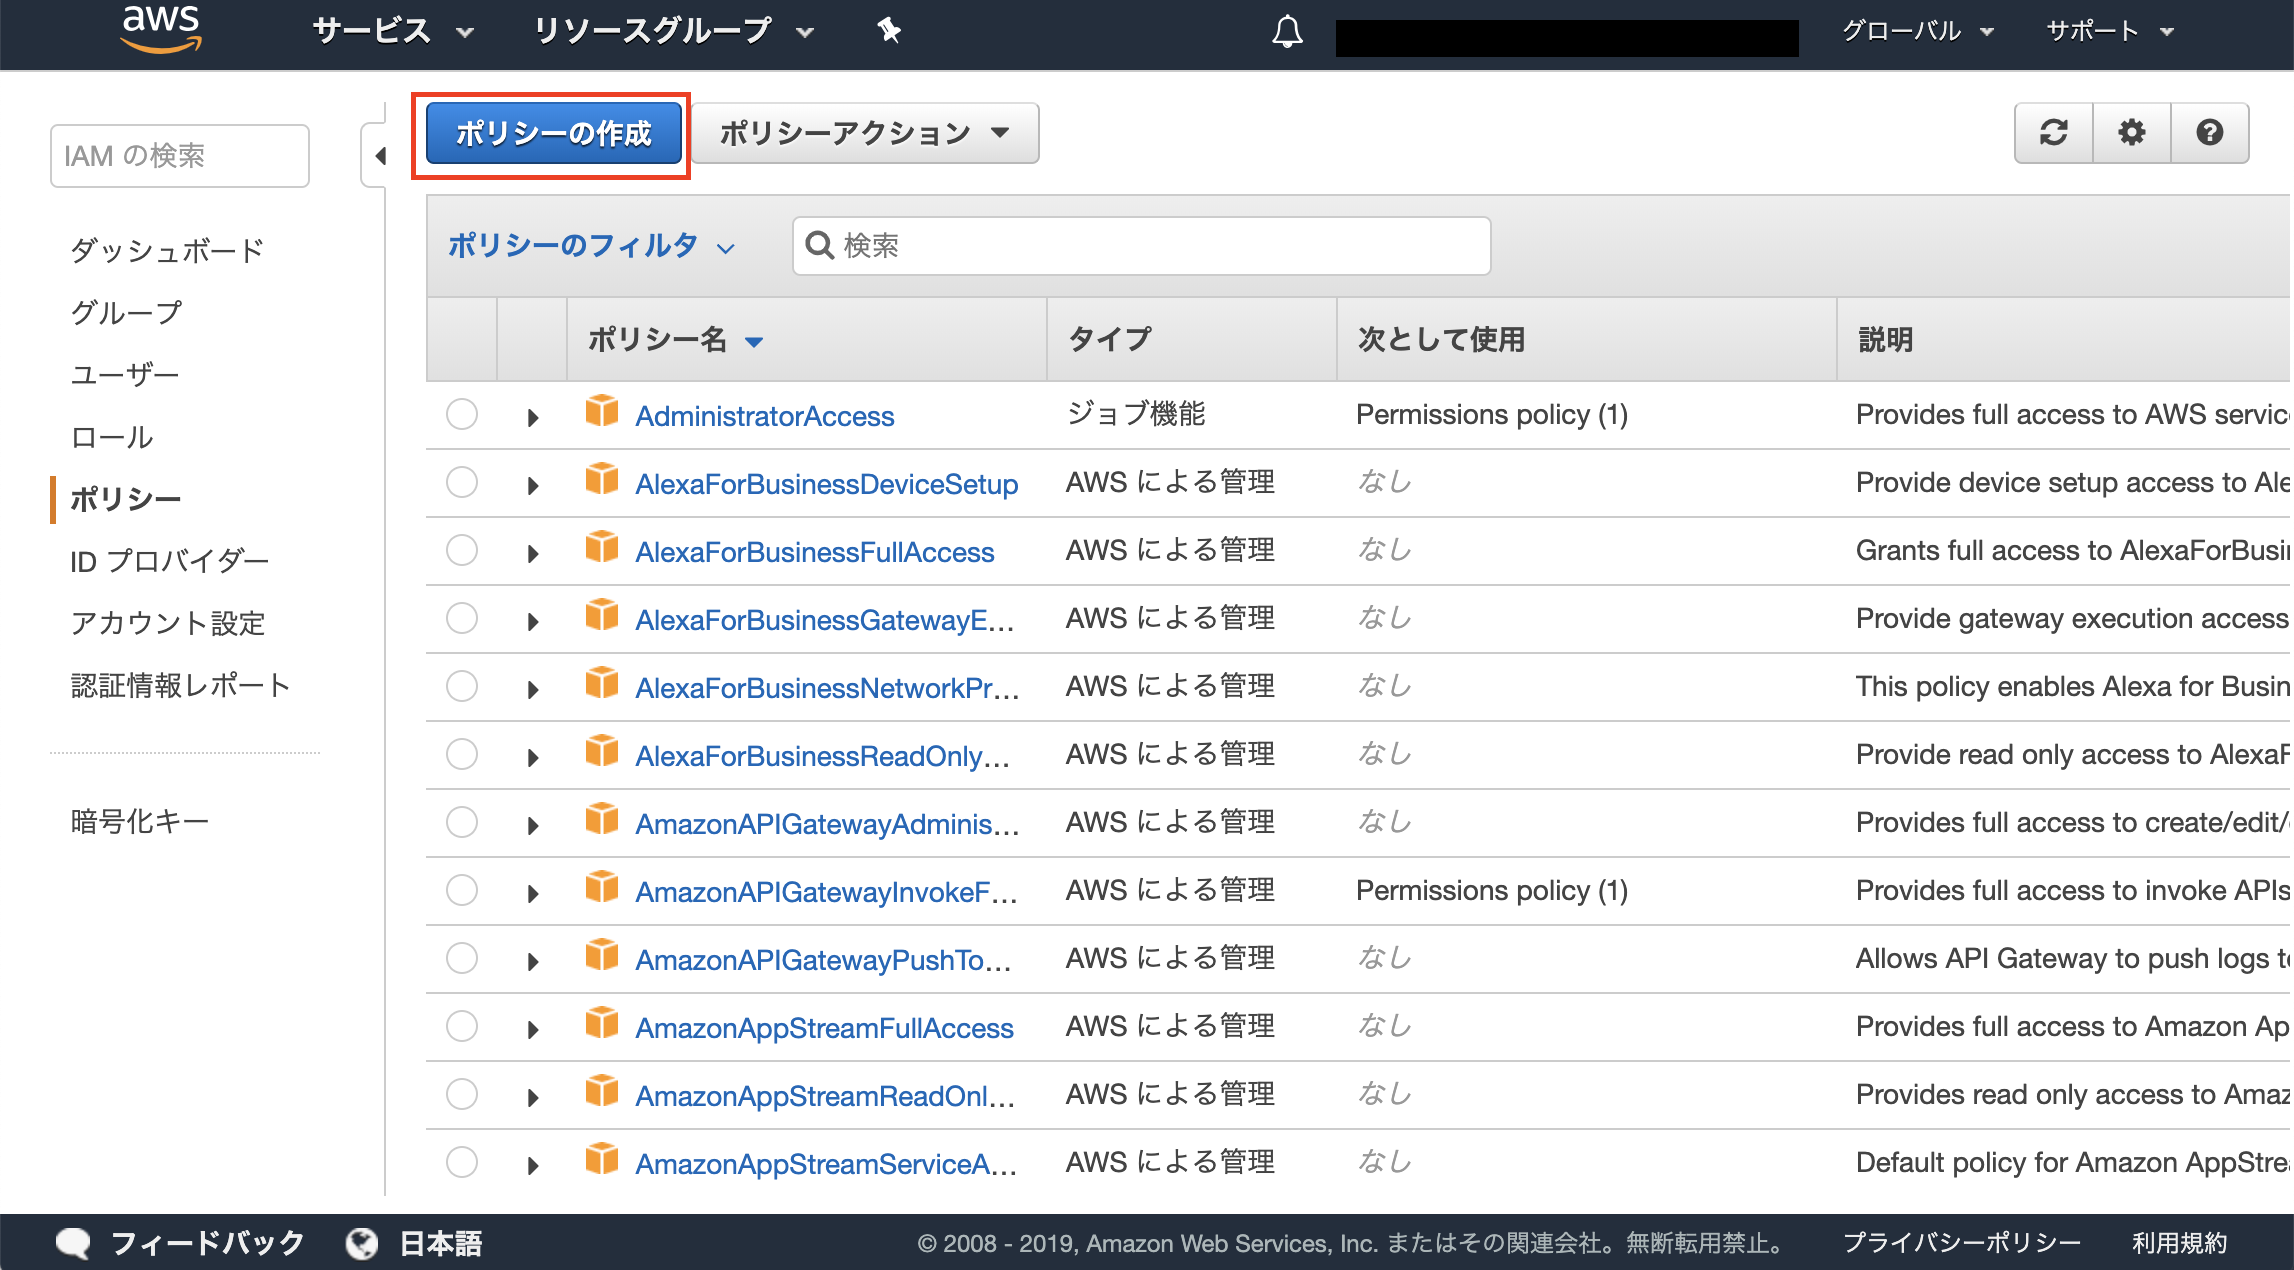This screenshot has height=1270, width=2294.
Task: Click the refresh icon above the policy table
Action: point(2052,132)
